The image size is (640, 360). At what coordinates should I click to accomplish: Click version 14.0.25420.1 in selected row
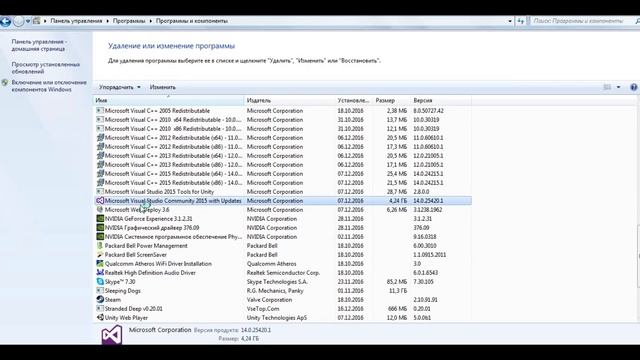click(428, 201)
